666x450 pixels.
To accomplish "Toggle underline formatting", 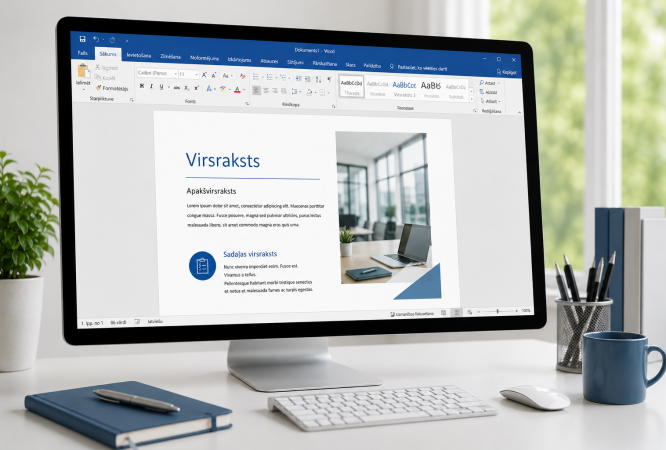I will (x=161, y=87).
